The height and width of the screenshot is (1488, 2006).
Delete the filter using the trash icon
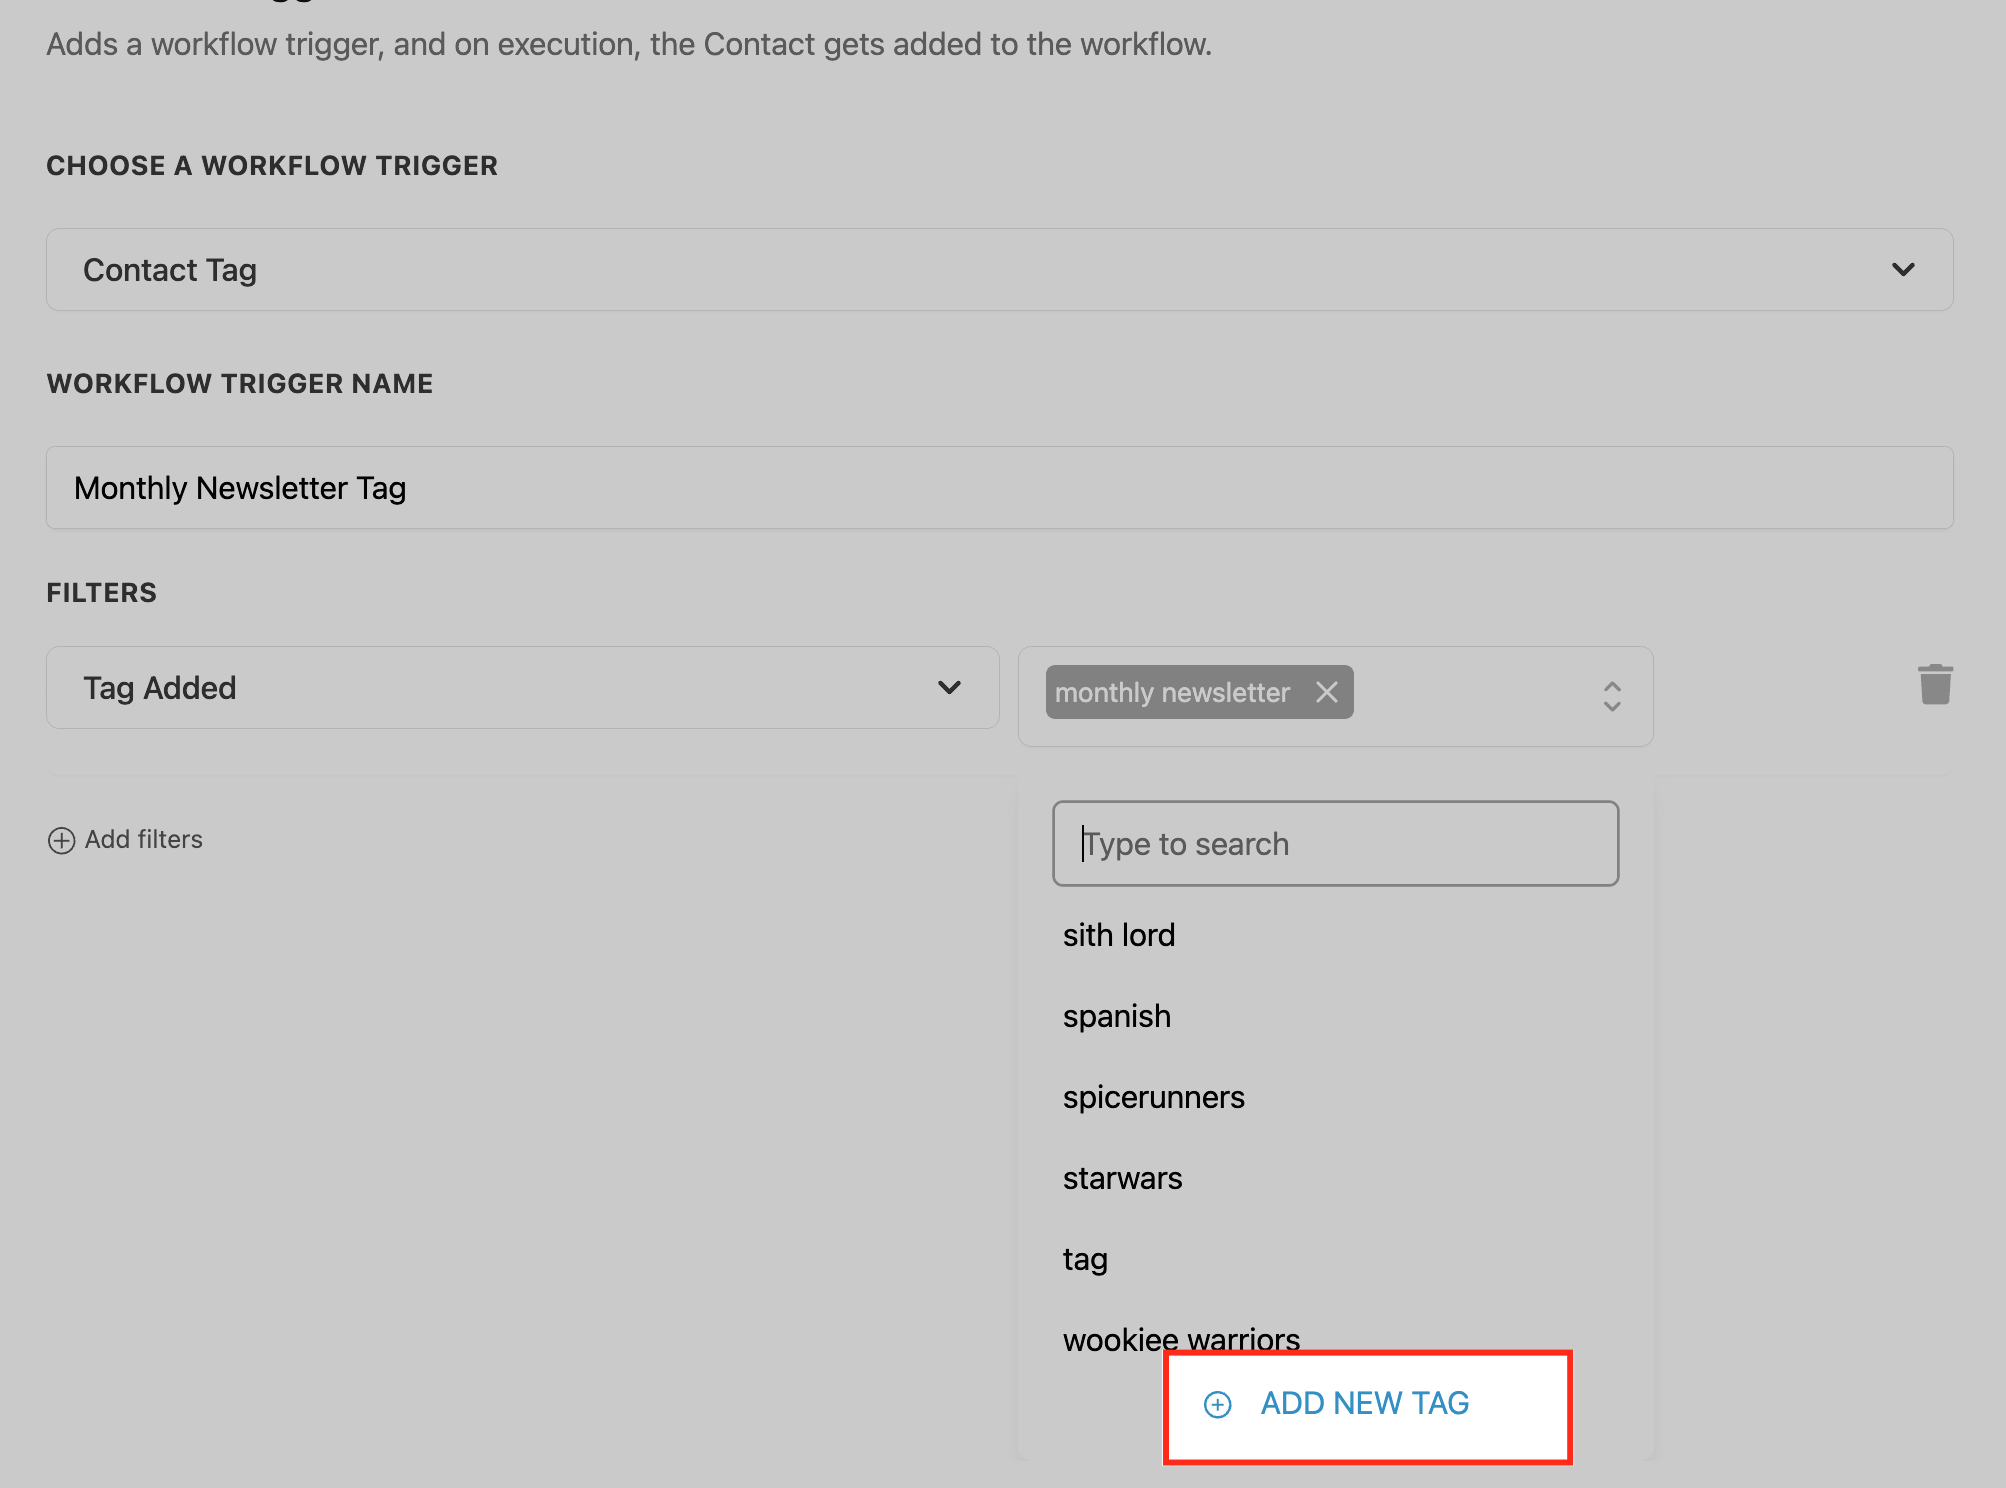coord(1935,685)
